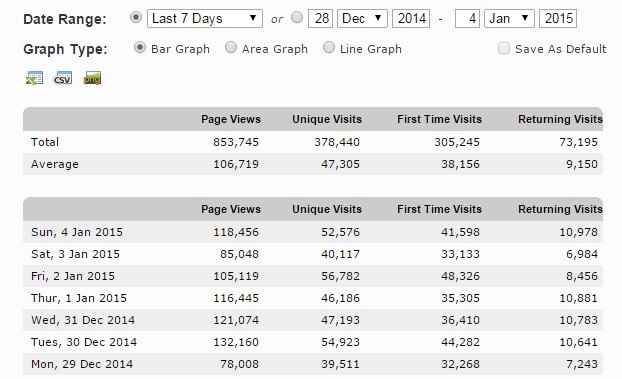The height and width of the screenshot is (379, 622).
Task: Click Returning Visits header in totals table
Action: click(x=560, y=119)
